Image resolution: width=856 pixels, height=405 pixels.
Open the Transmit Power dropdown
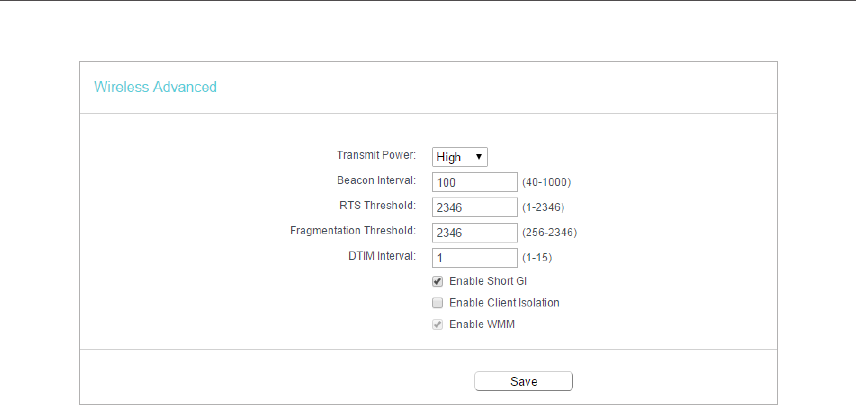click(460, 157)
